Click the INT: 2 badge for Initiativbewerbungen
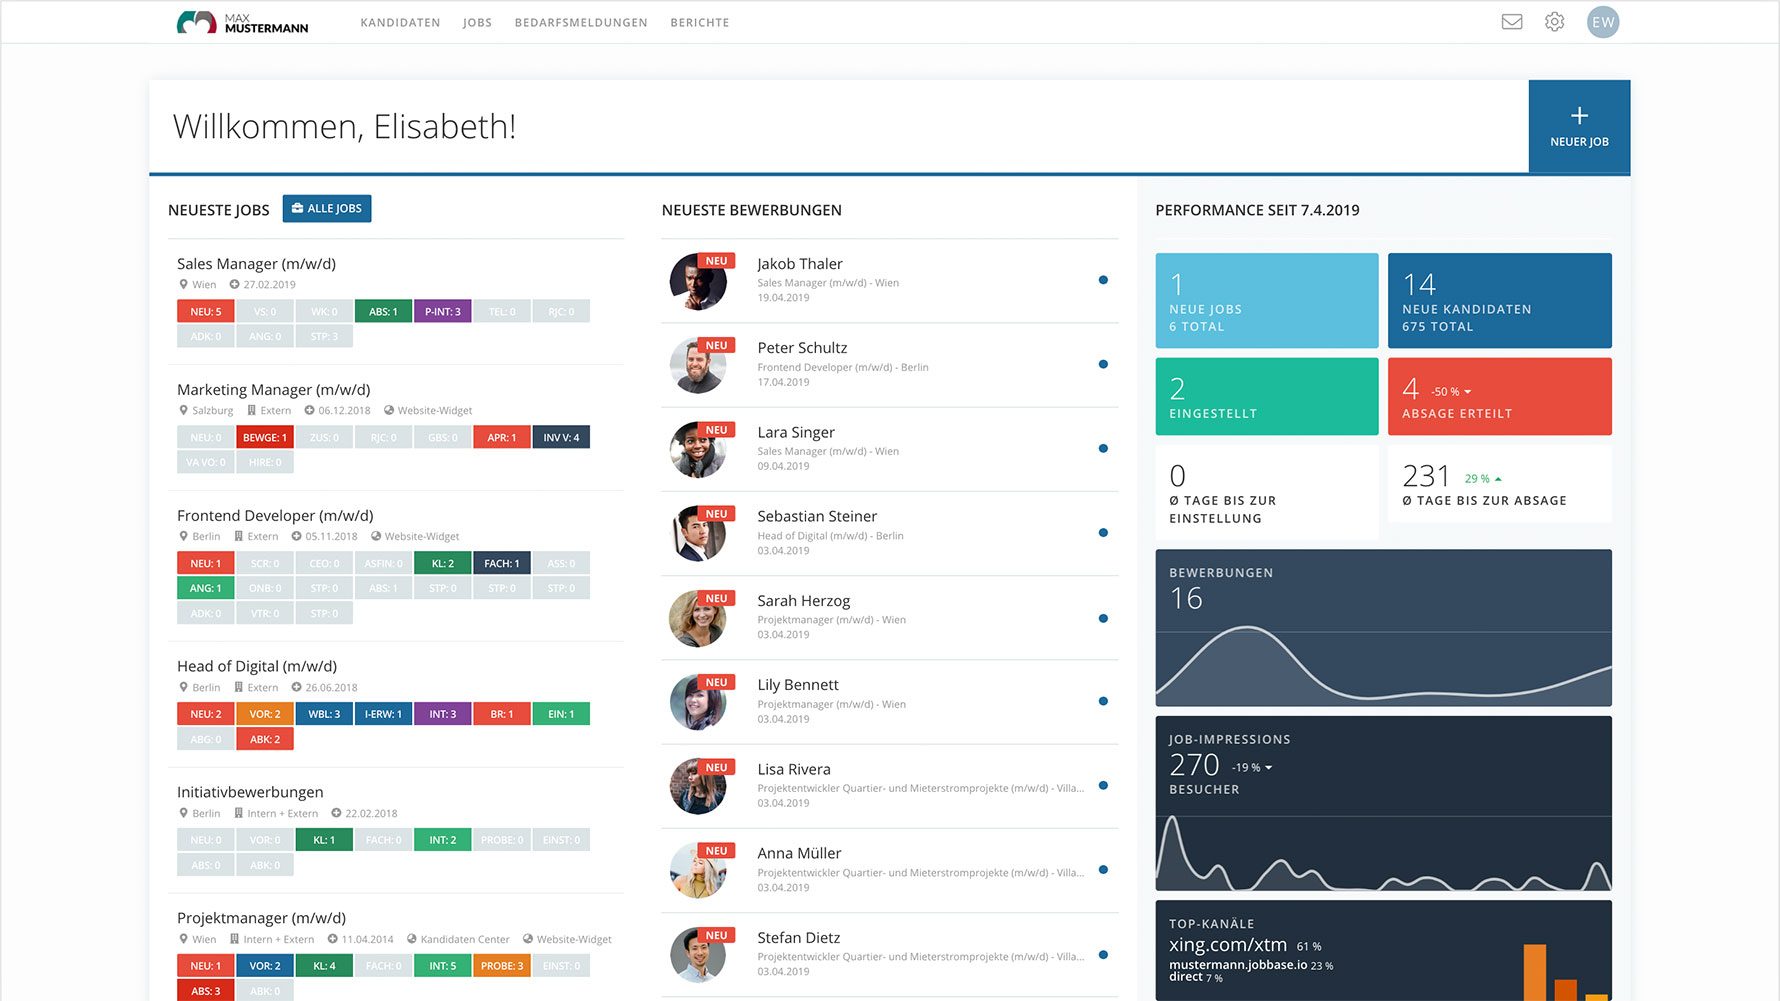The image size is (1780, 1001). click(x=442, y=840)
